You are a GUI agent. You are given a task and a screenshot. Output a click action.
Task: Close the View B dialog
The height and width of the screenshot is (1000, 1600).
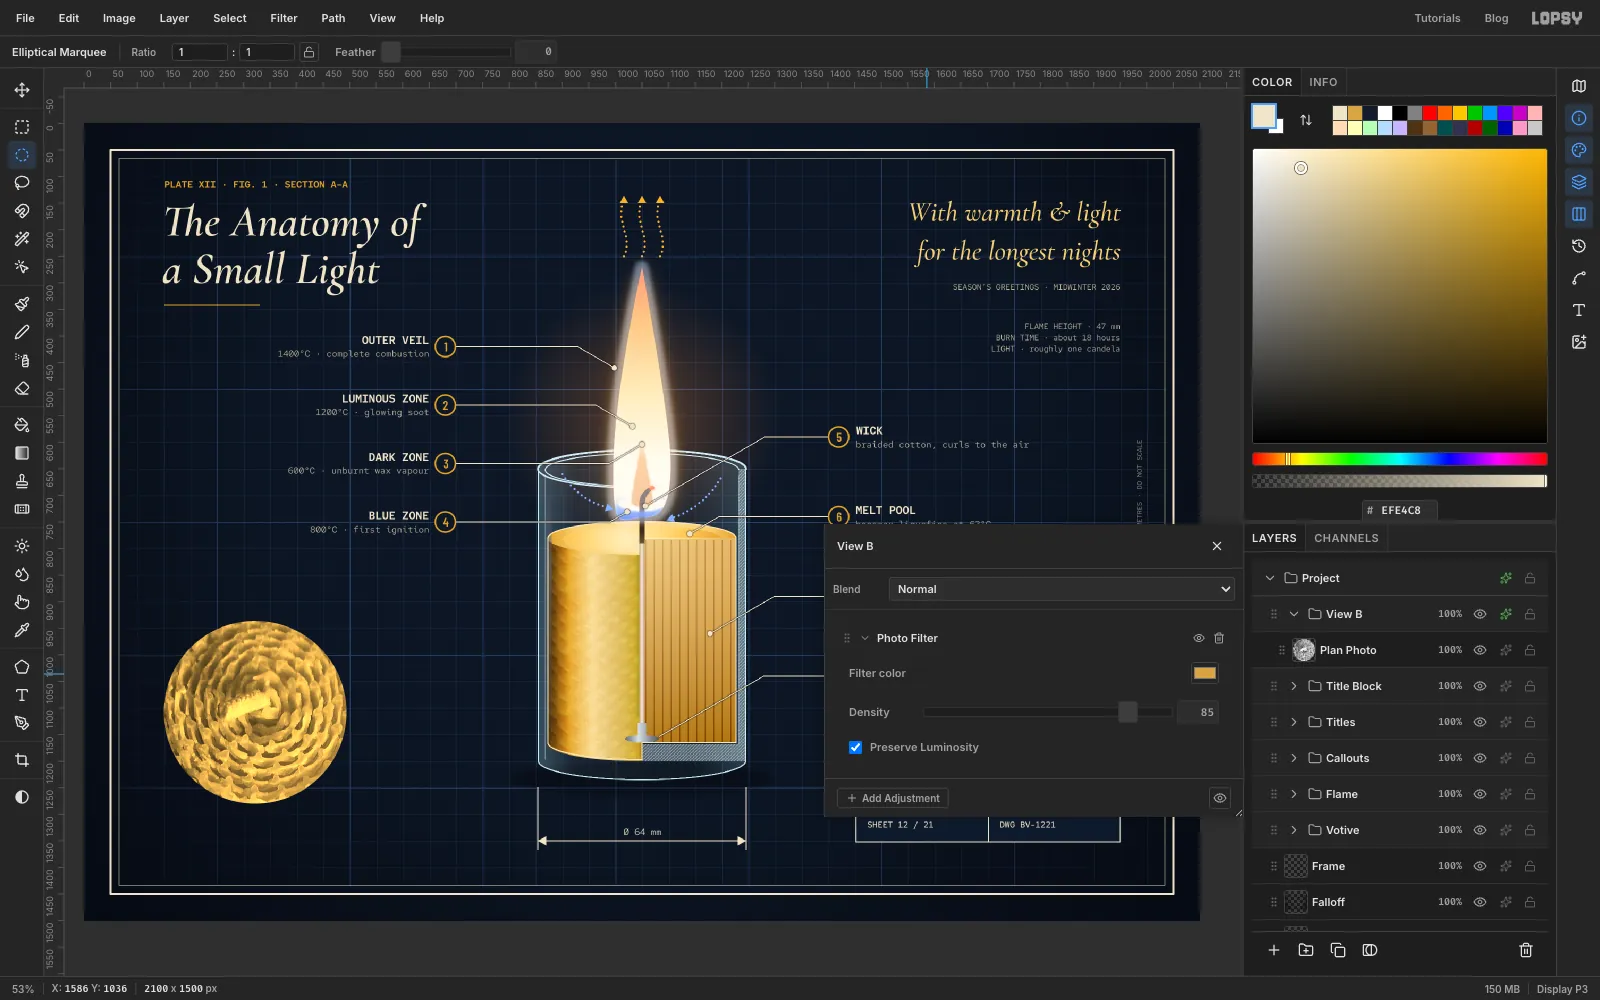(1217, 546)
